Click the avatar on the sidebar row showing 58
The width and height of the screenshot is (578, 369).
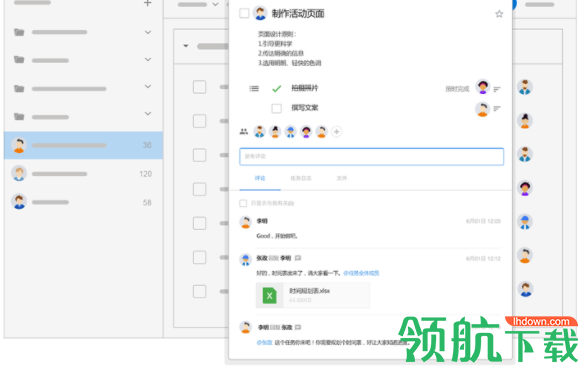[19, 202]
